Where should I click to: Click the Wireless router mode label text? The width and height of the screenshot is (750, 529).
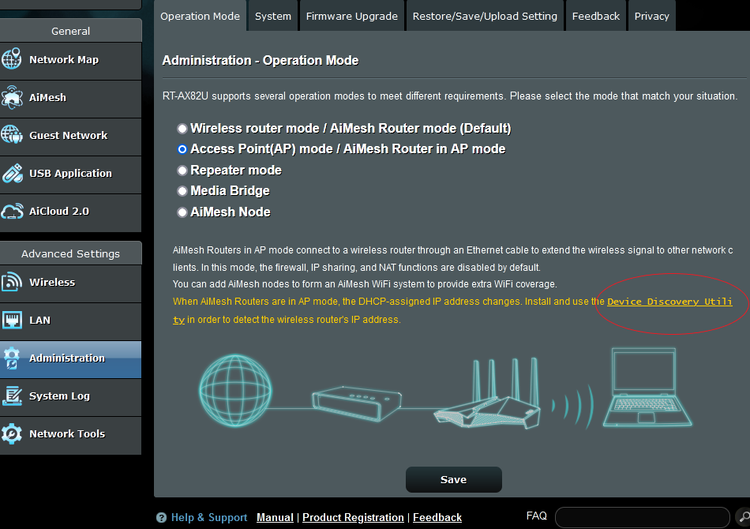click(x=351, y=128)
